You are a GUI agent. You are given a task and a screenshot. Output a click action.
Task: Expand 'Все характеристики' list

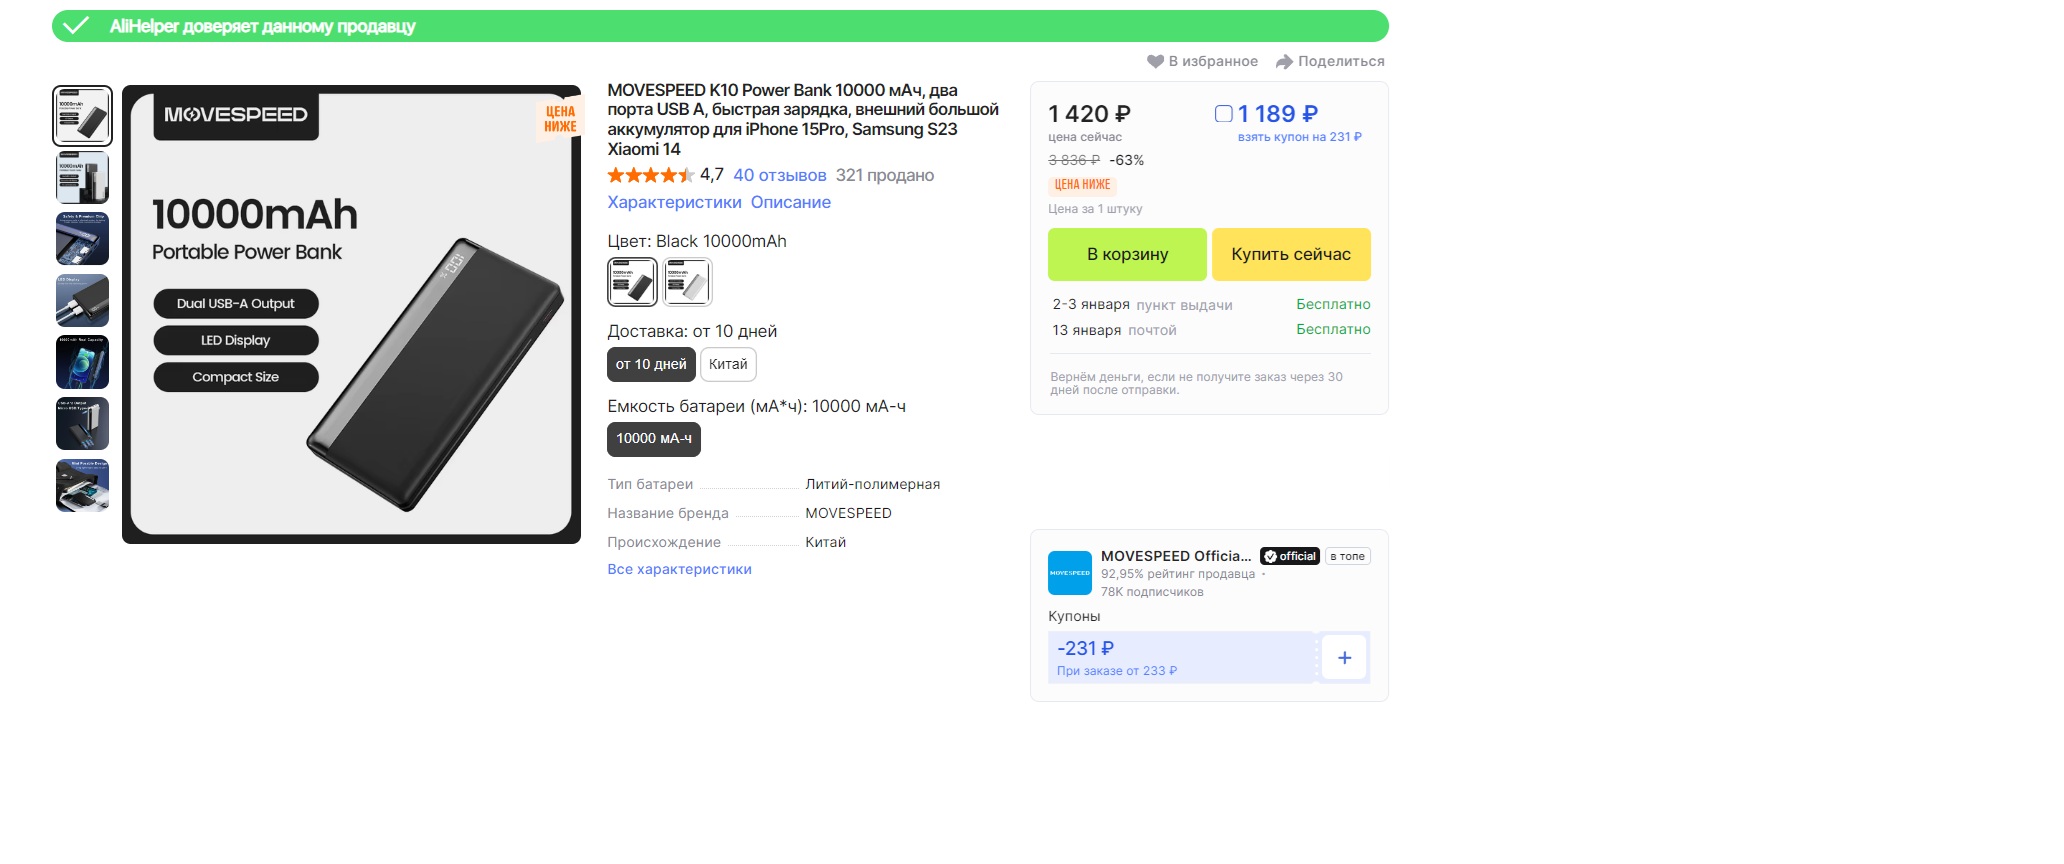coord(679,569)
